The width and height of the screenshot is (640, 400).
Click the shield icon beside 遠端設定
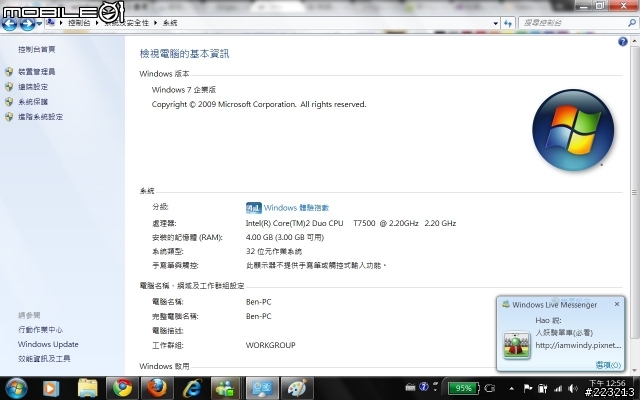click(x=9, y=87)
